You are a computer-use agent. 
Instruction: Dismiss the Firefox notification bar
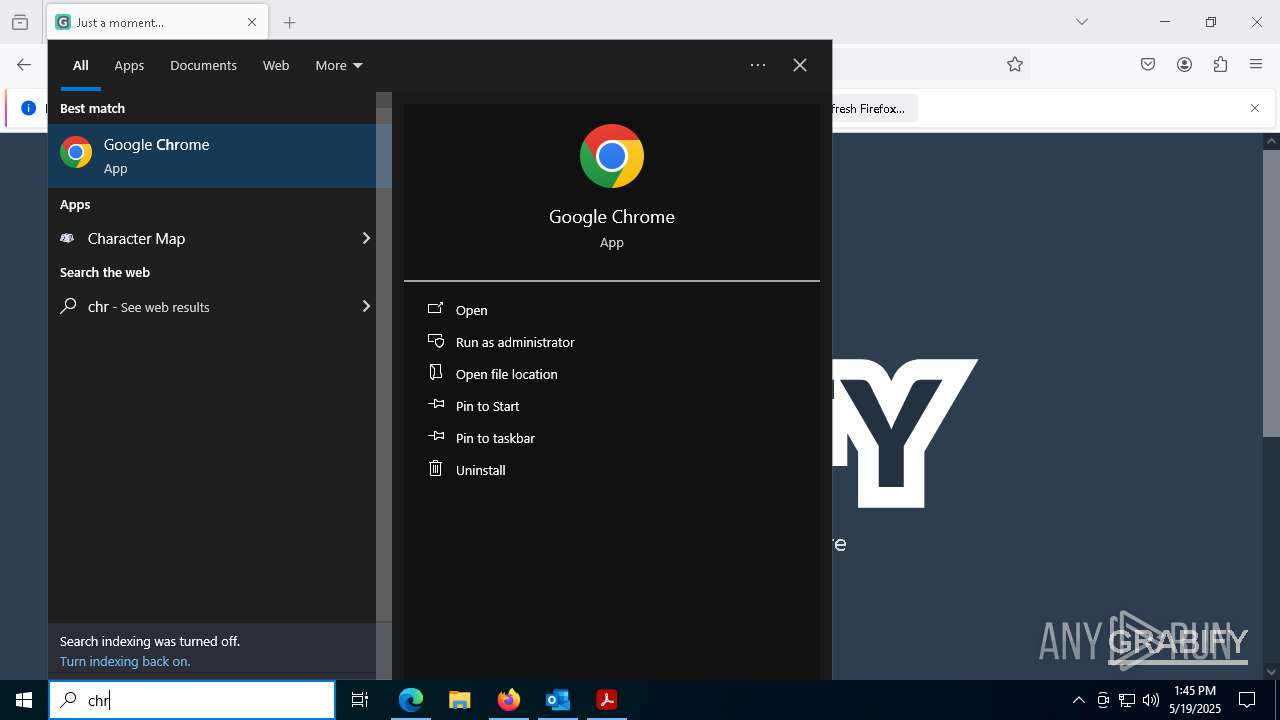[x=1255, y=108]
